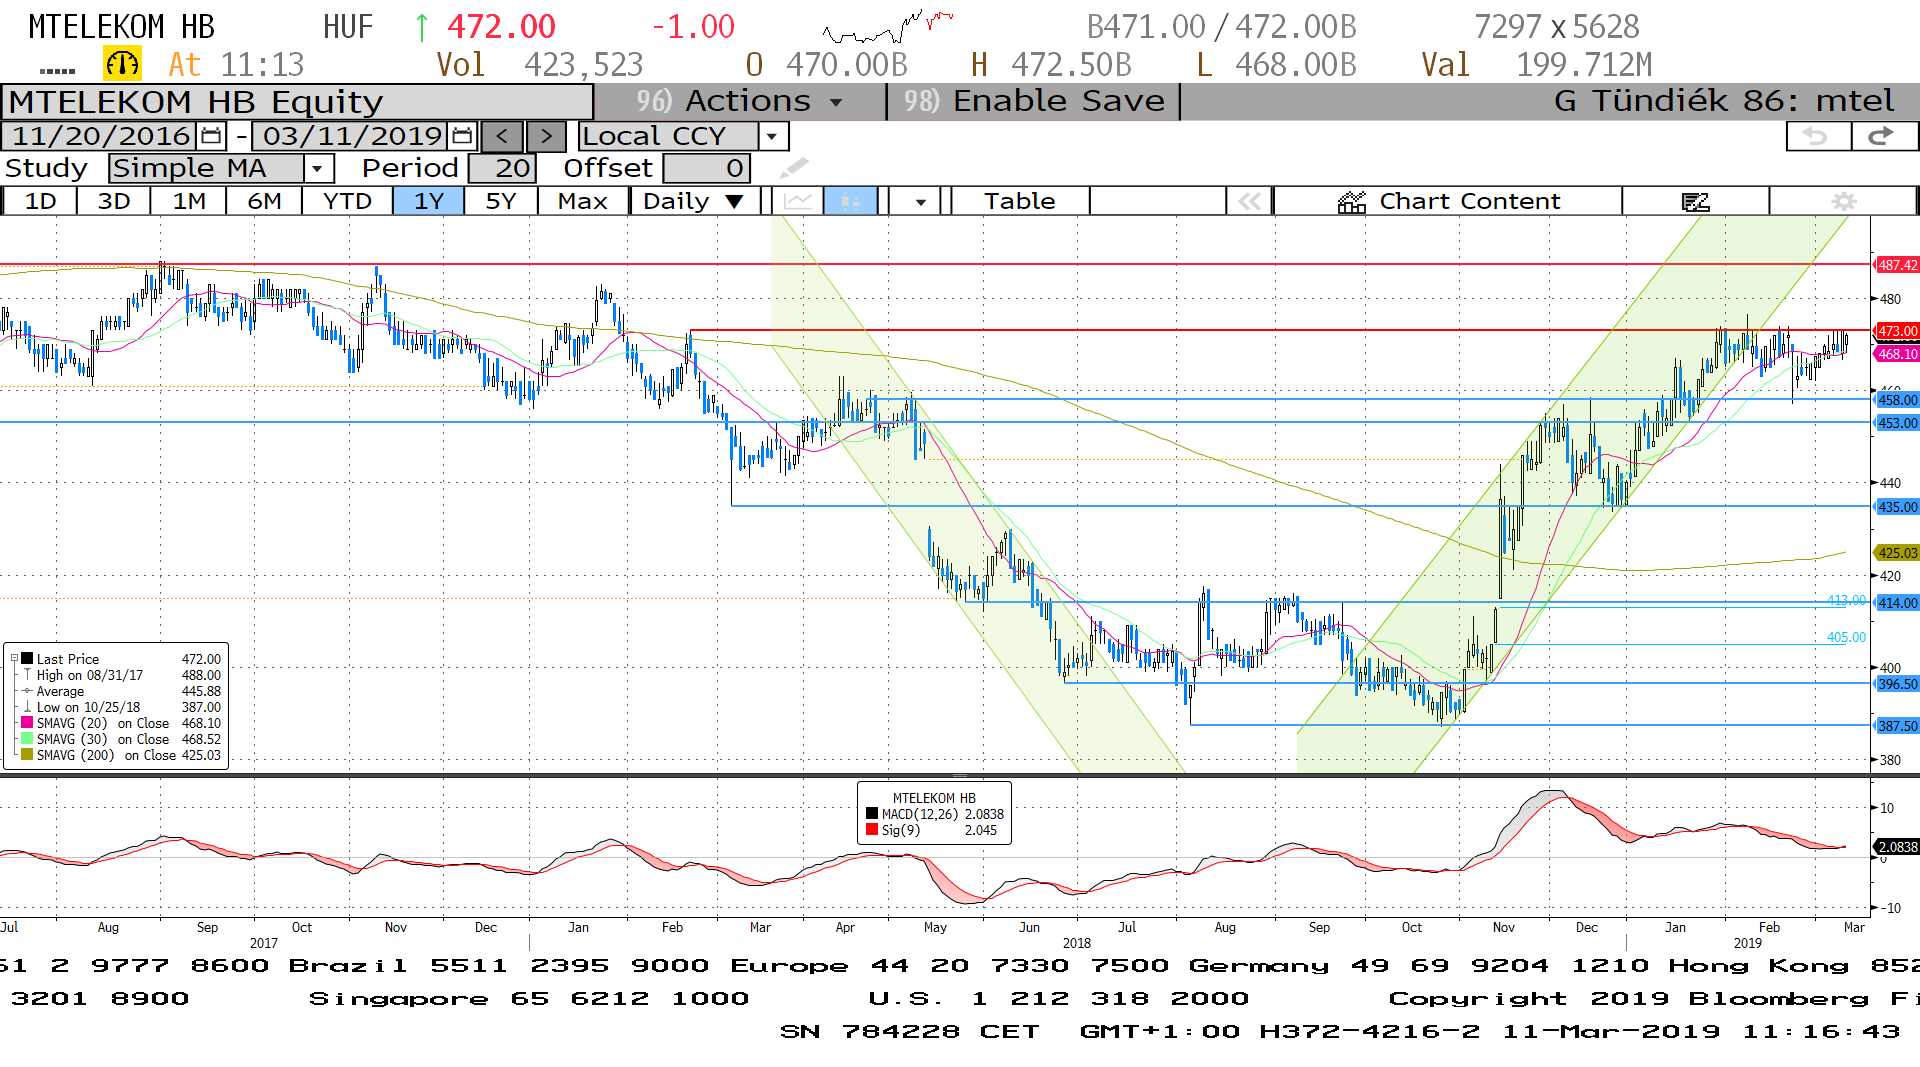The height and width of the screenshot is (1067, 1920).
Task: Select the 1D range tab
Action: pos(40,202)
